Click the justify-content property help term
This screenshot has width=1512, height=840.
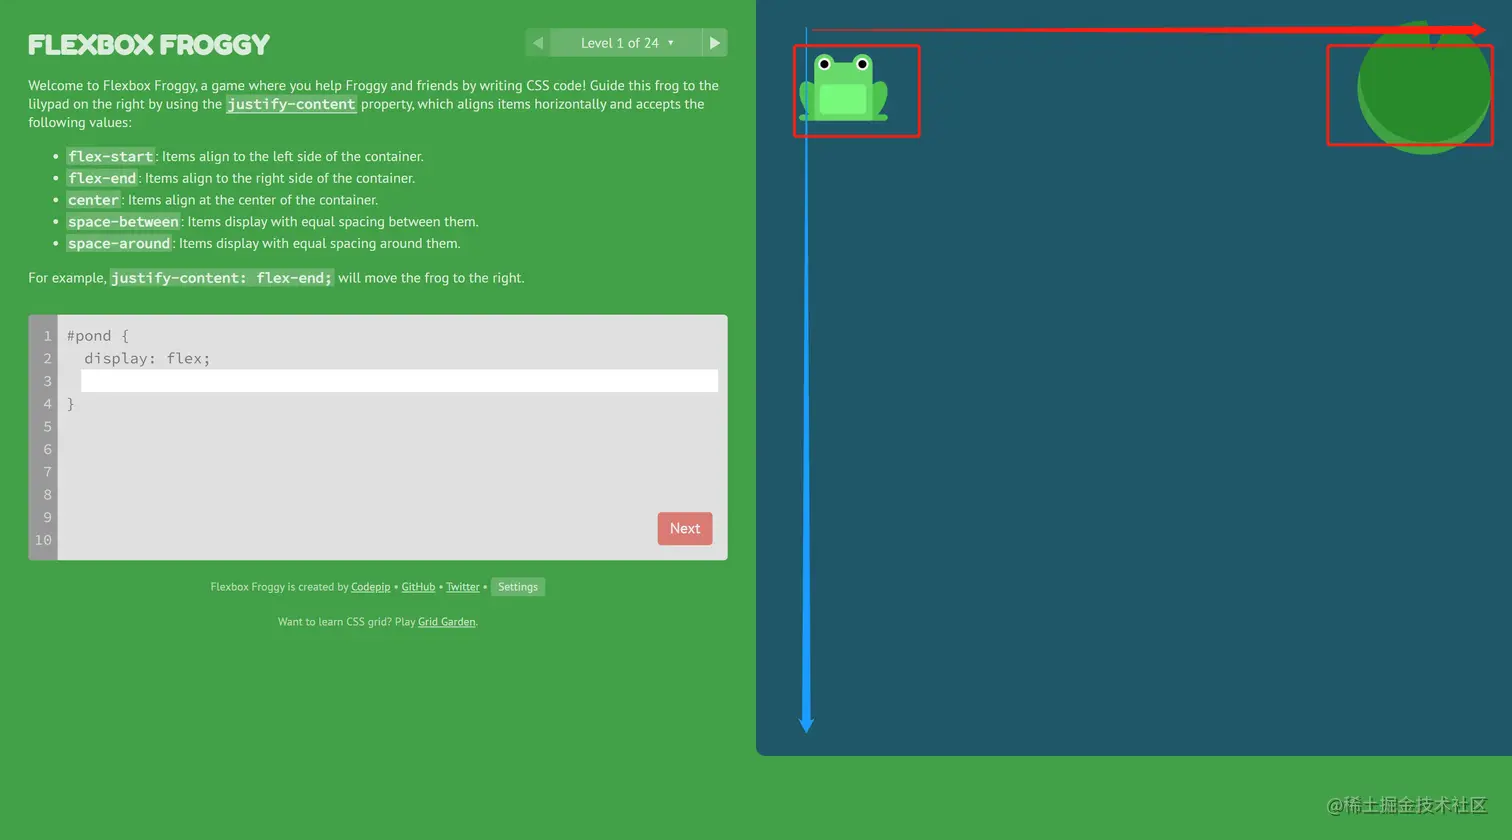[x=291, y=104]
